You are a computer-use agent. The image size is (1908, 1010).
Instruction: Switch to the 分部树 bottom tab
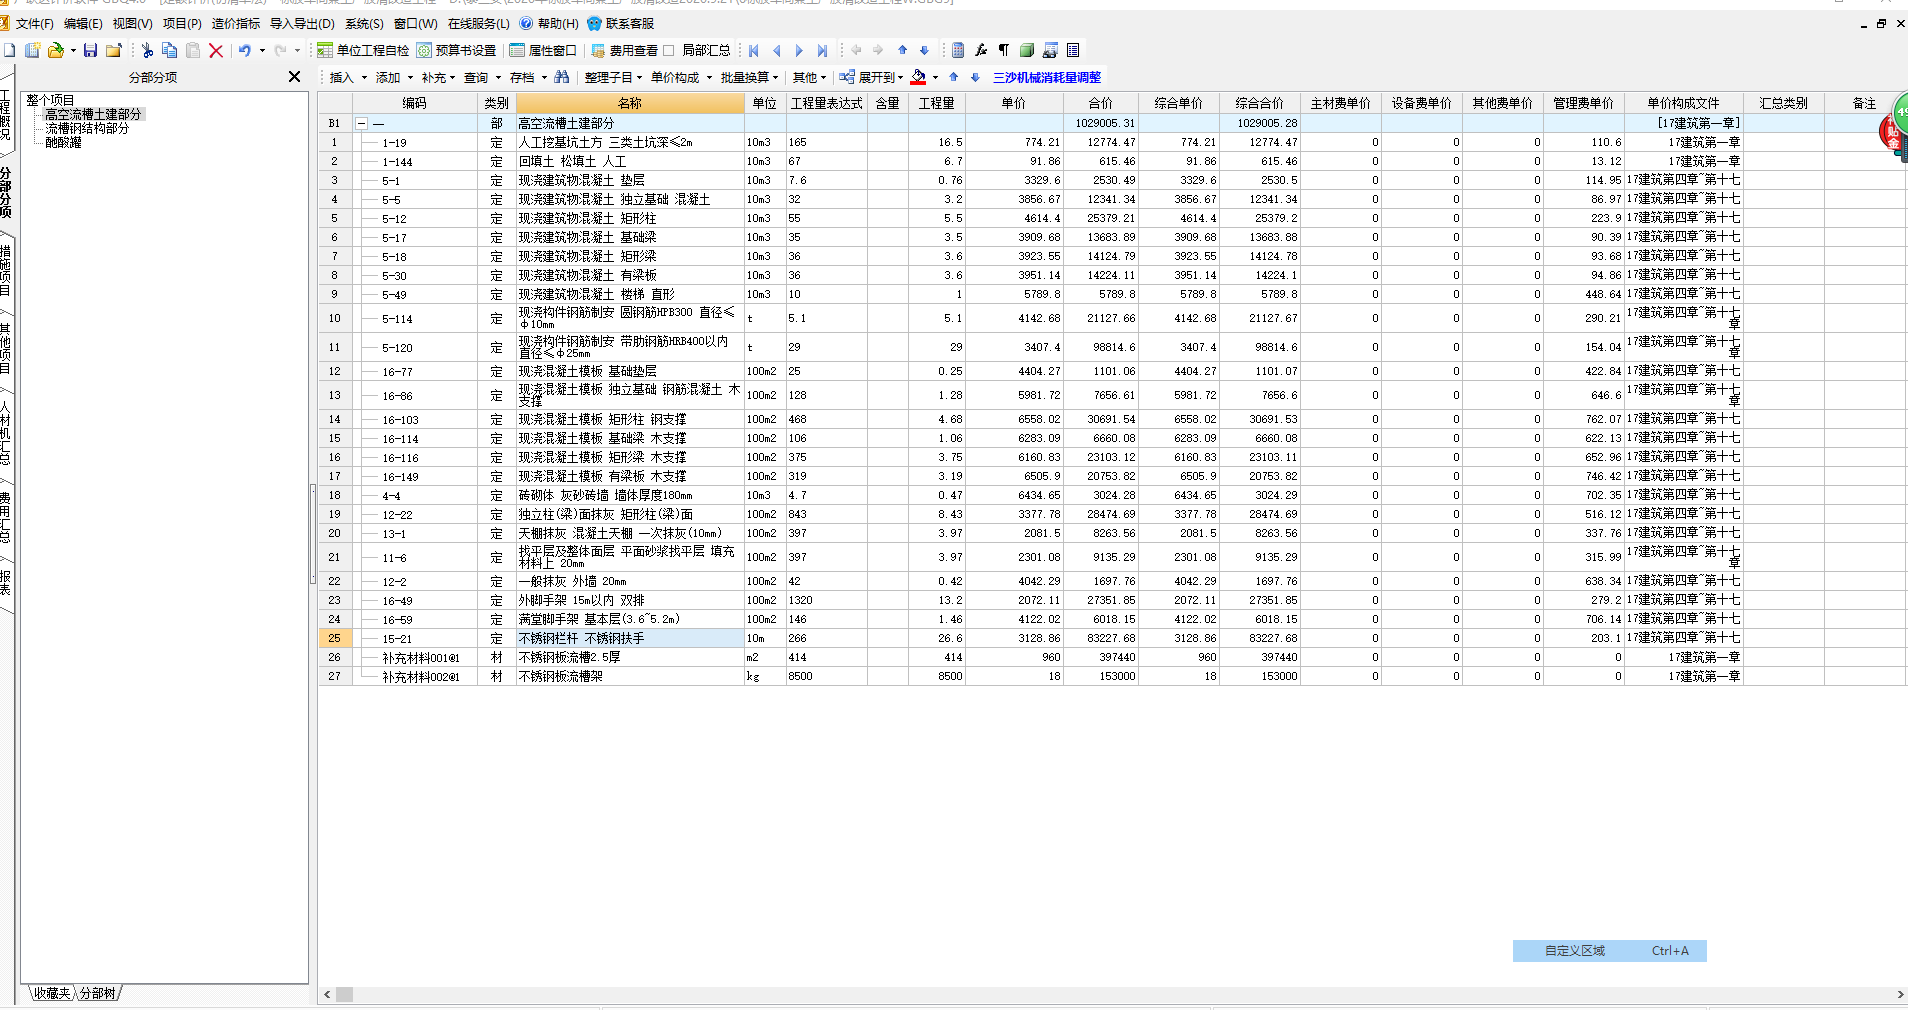(x=98, y=993)
